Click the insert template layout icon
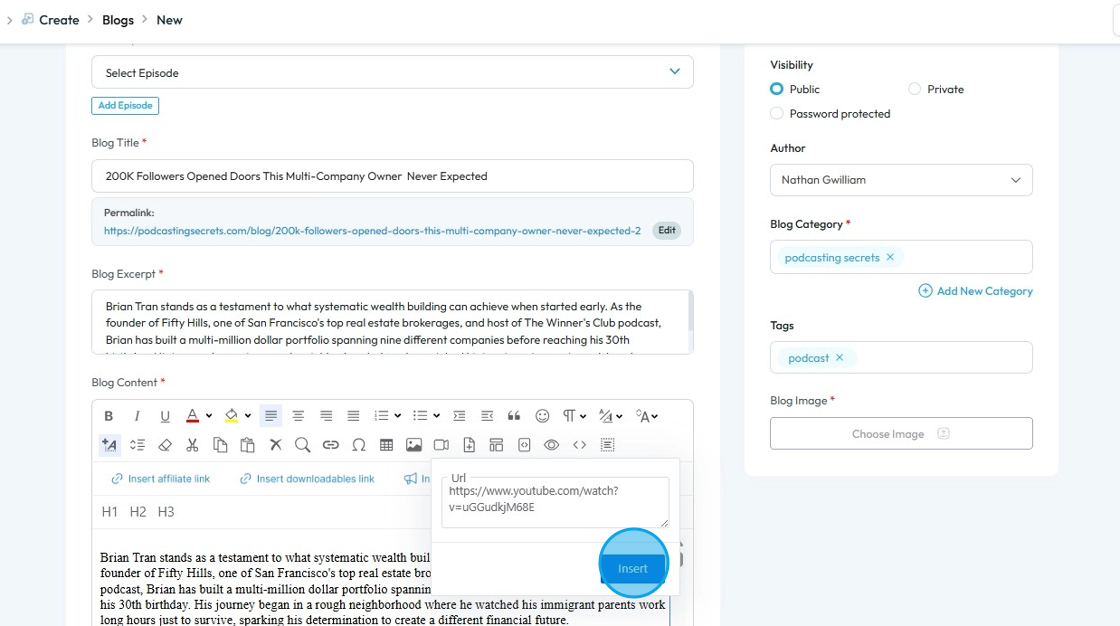This screenshot has height=626, width=1120. click(496, 445)
